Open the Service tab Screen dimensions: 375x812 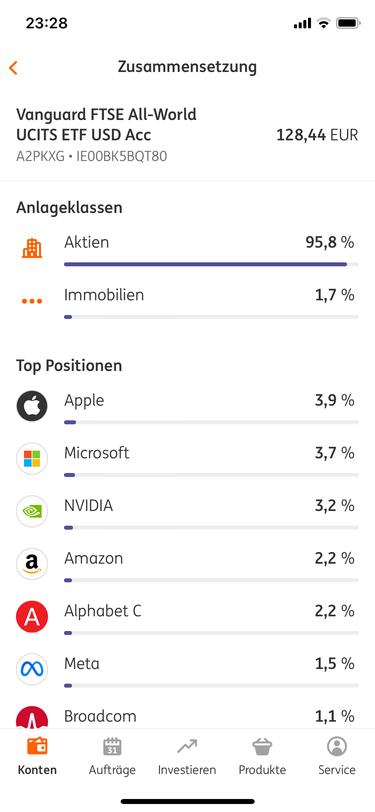pos(337,757)
